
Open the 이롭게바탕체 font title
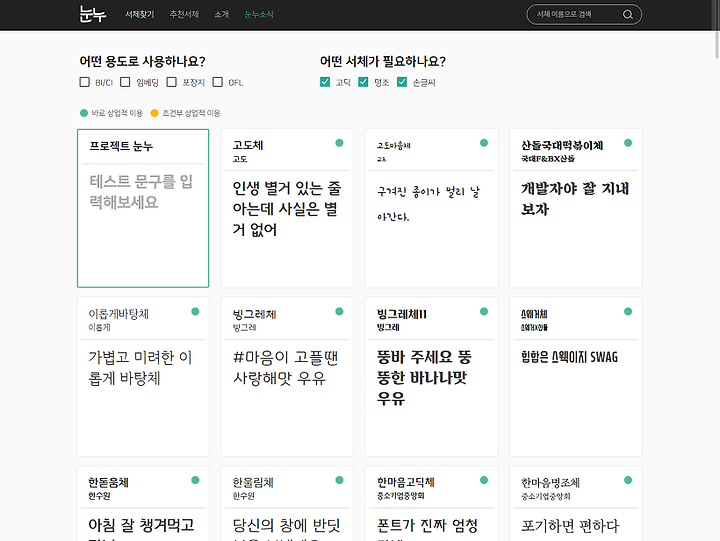118,314
